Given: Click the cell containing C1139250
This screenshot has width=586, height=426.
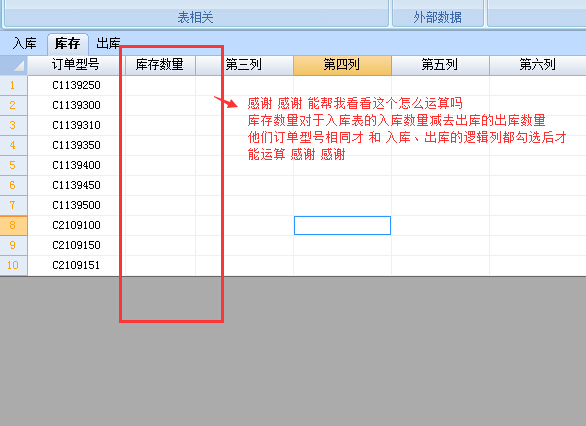Looking at the screenshot, I should click(76, 85).
